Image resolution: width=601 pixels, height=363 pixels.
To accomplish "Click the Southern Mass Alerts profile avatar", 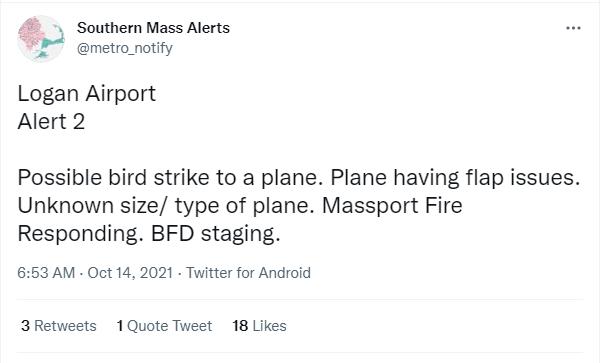I will click(41, 38).
